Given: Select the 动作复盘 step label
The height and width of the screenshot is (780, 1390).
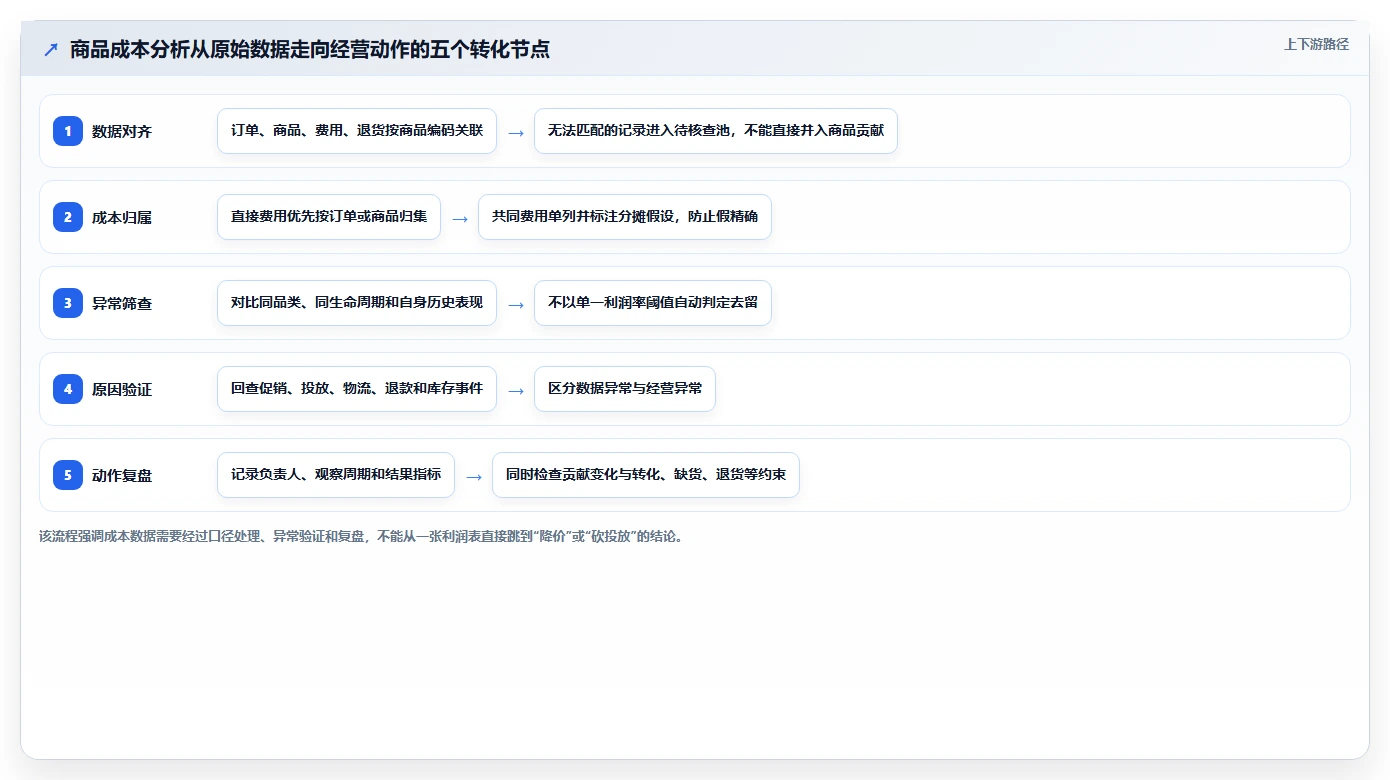Looking at the screenshot, I should click(x=122, y=475).
